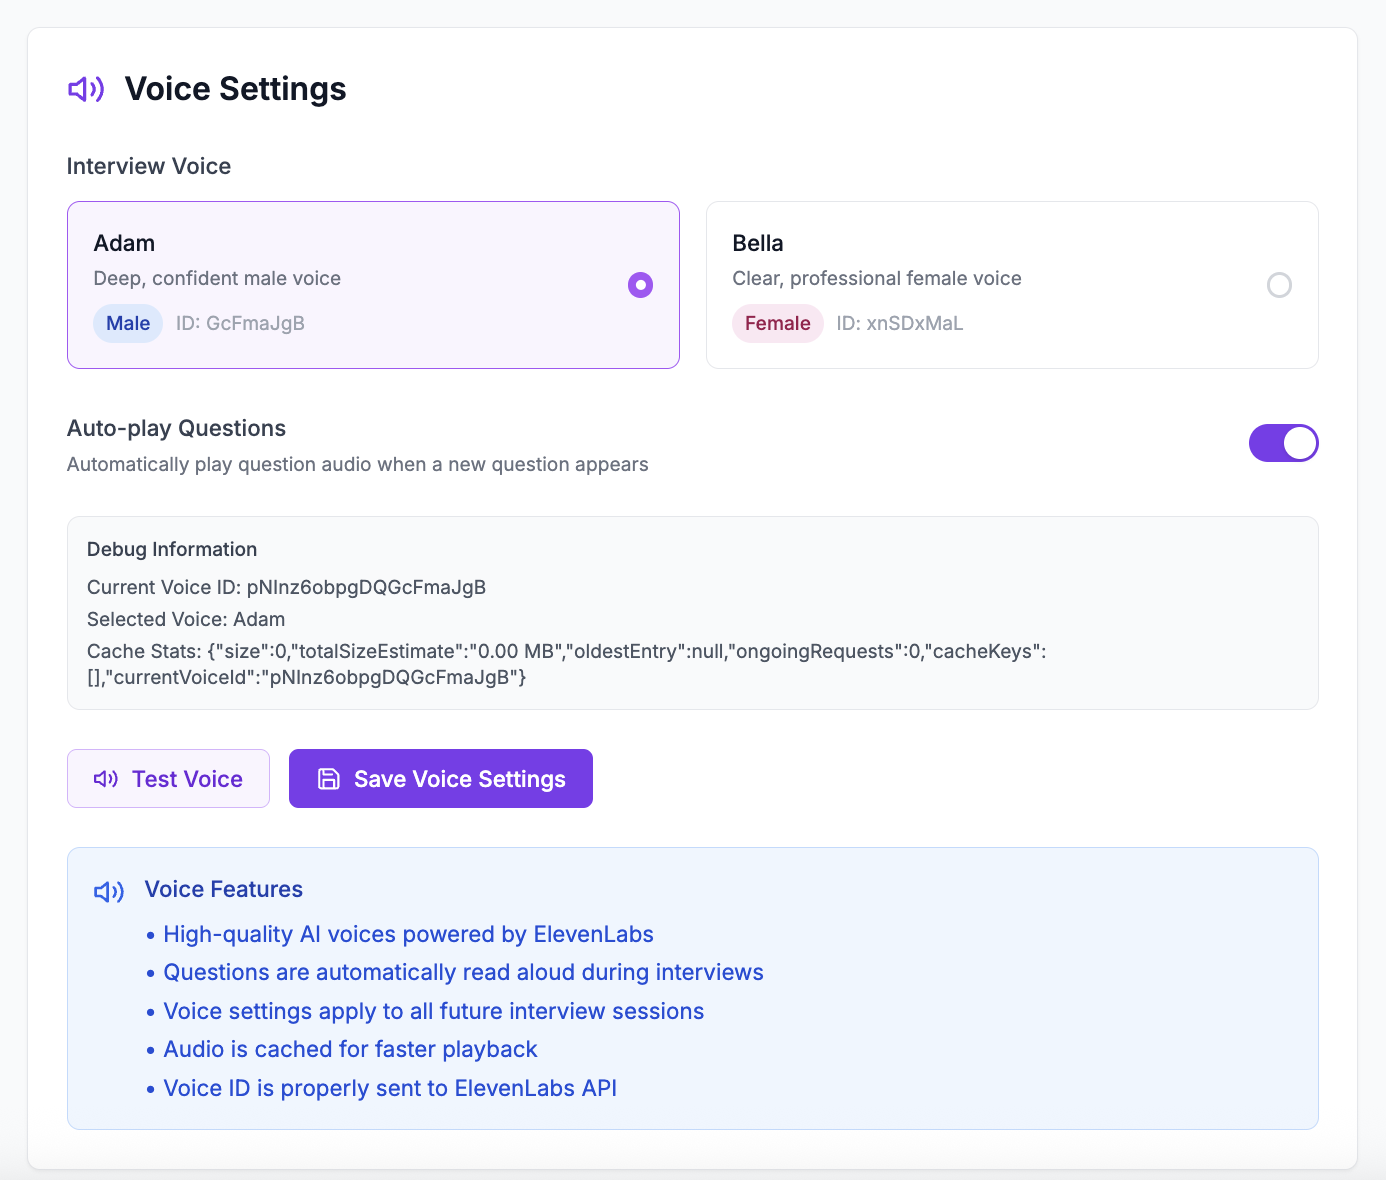Screen dimensions: 1386x1180
Task: Disable the Auto-play Questions toggle
Action: click(x=1283, y=443)
